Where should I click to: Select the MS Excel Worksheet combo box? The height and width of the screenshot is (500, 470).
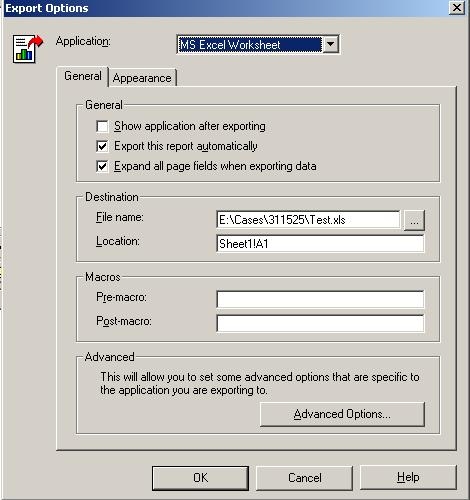[x=258, y=44]
